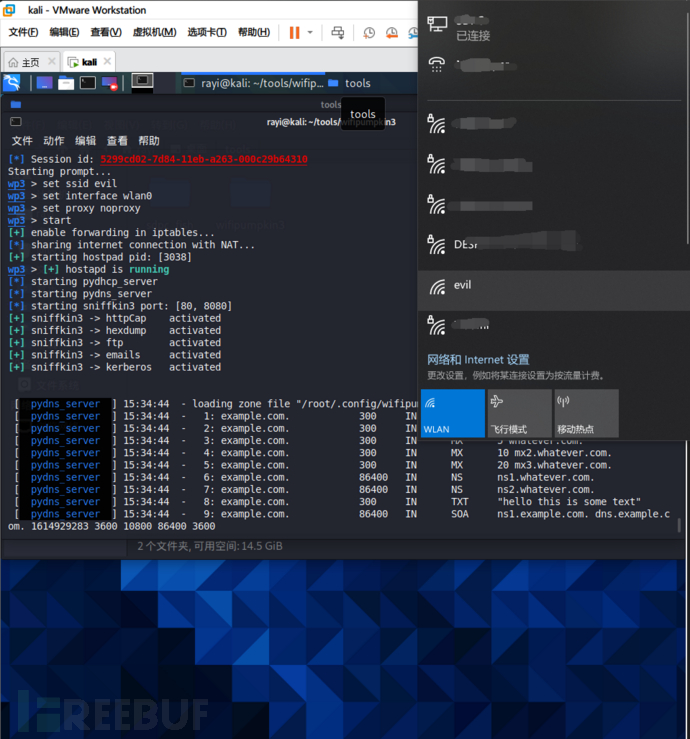690x739 pixels.
Task: Click the red session id text
Action: pos(204,159)
